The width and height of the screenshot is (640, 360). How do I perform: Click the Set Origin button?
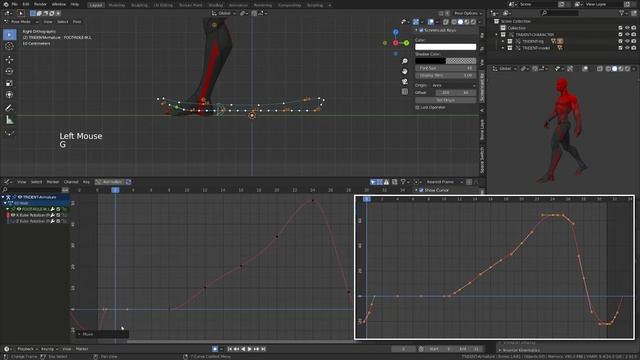[x=445, y=100]
